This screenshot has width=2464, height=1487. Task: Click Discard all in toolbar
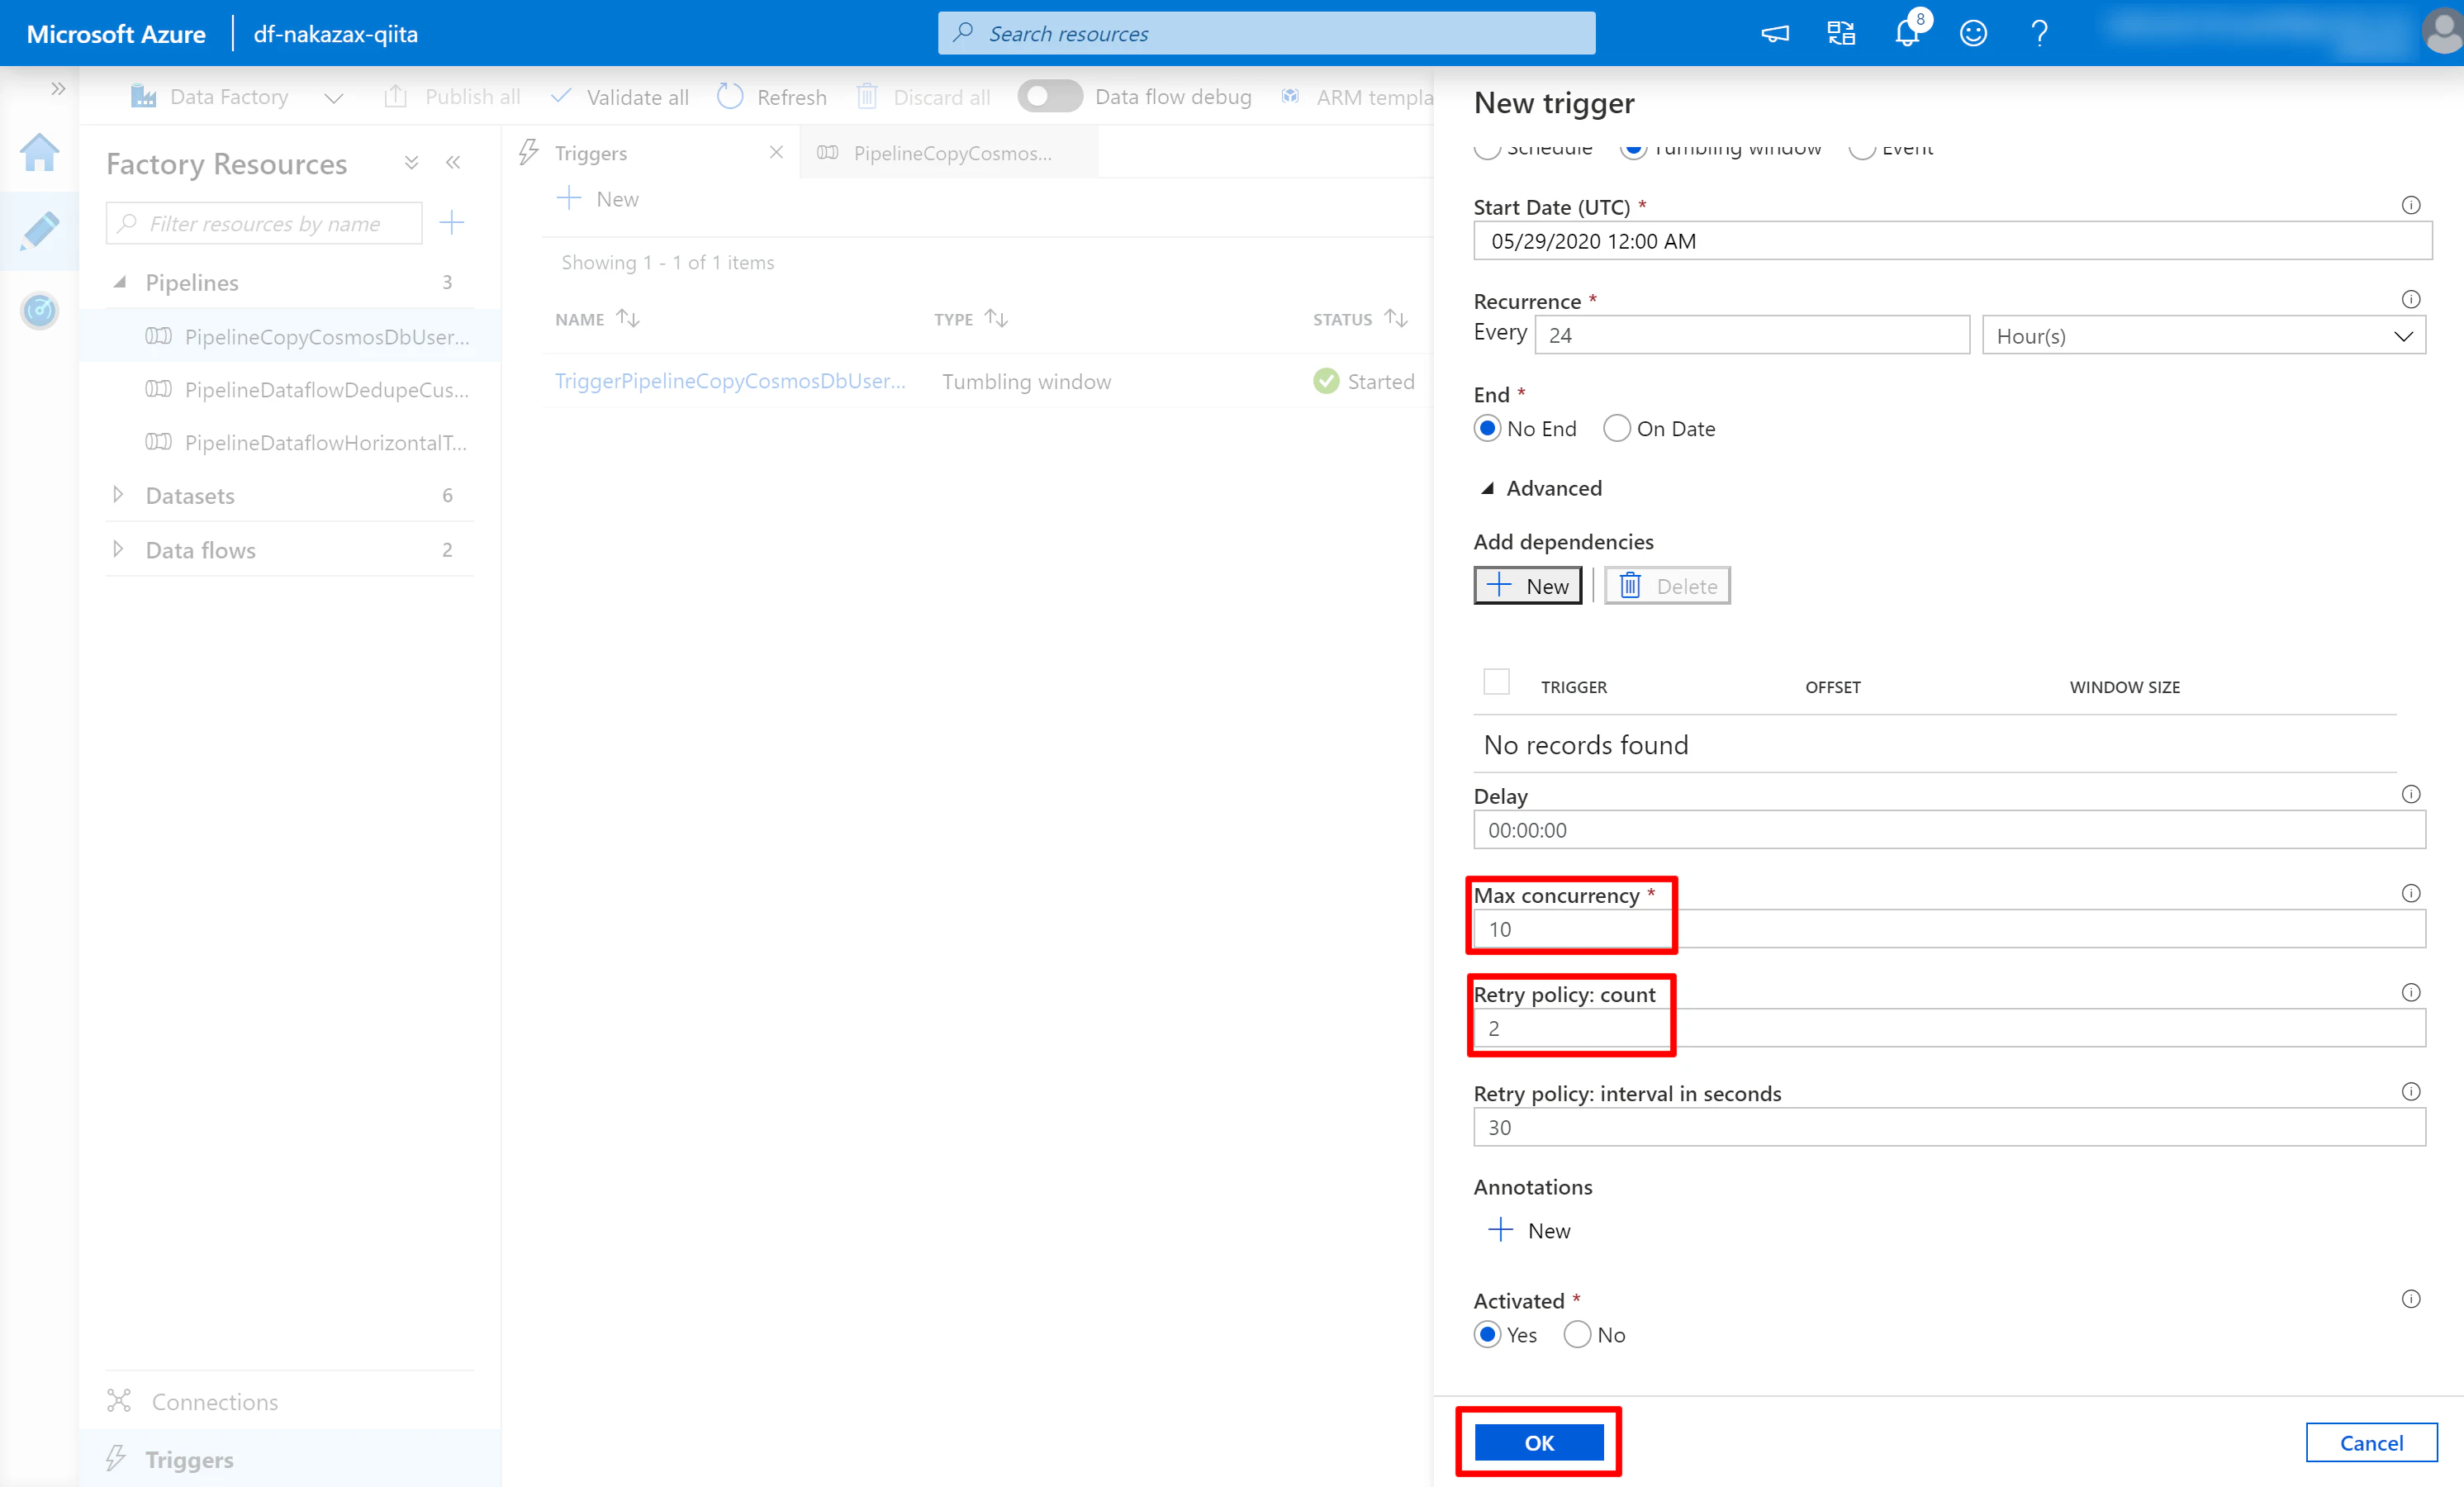tap(924, 96)
